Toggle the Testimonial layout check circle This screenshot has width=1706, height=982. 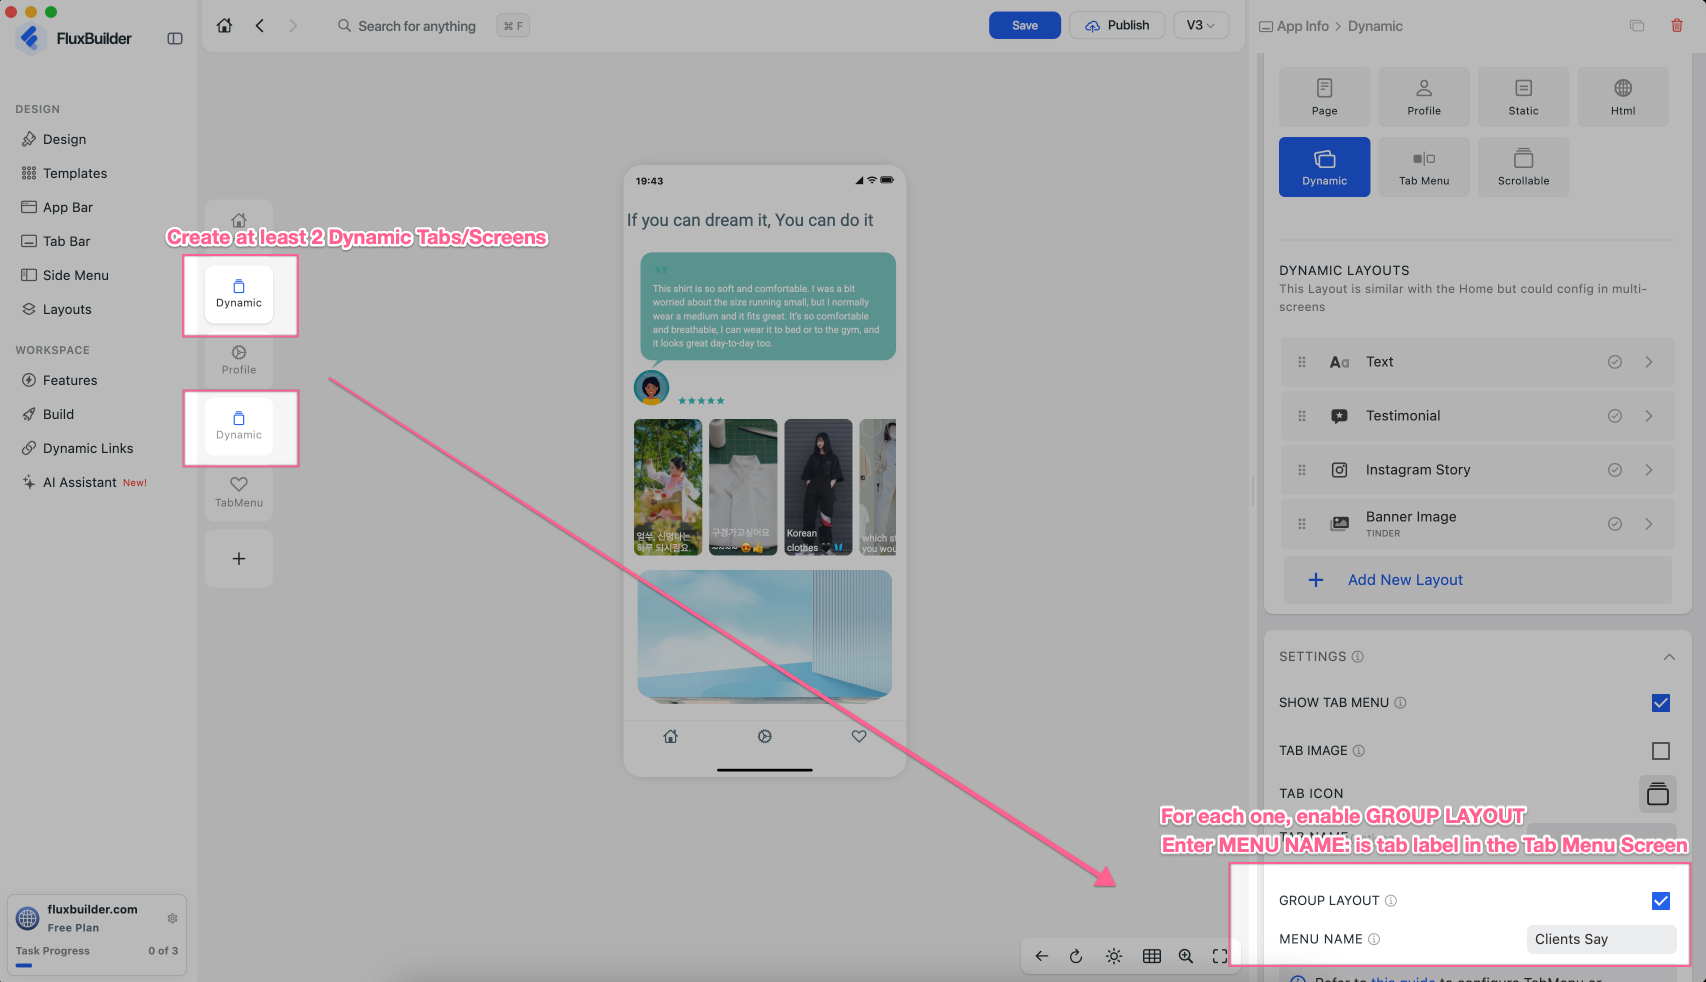pos(1615,416)
